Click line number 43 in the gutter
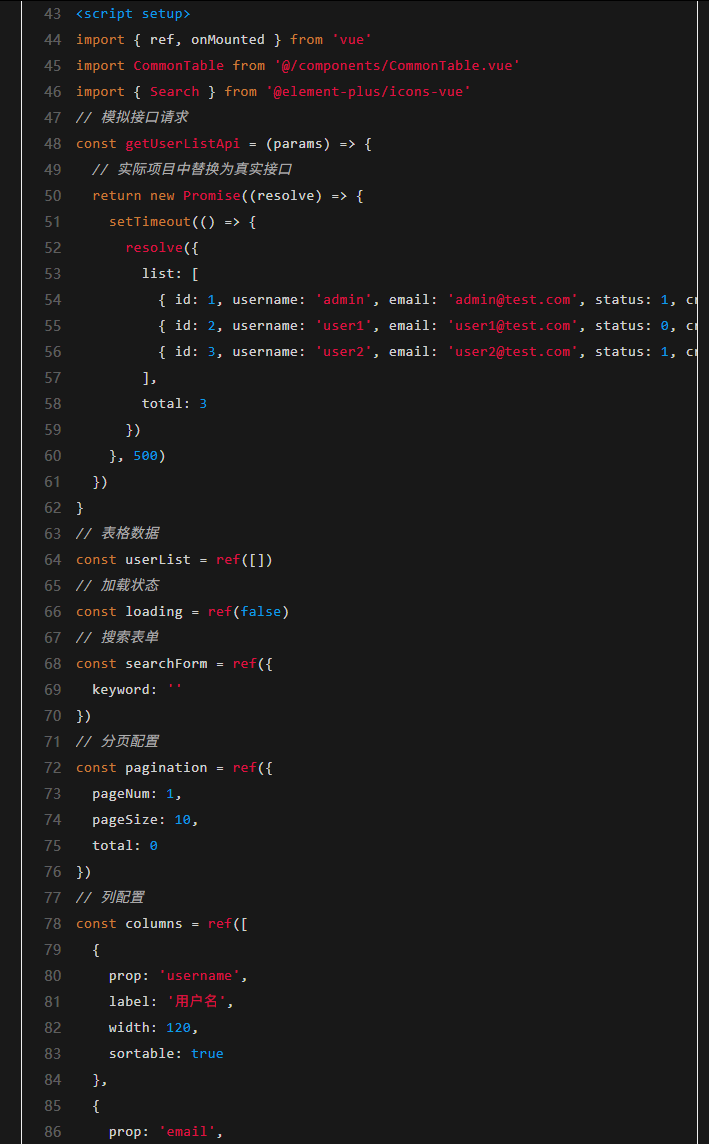This screenshot has width=709, height=1144. pos(52,14)
